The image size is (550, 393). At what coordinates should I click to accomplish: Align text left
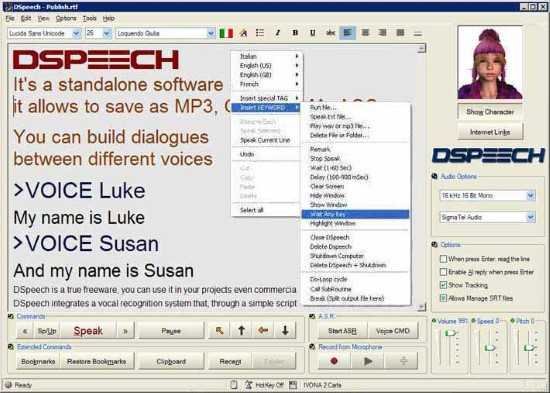click(x=348, y=33)
